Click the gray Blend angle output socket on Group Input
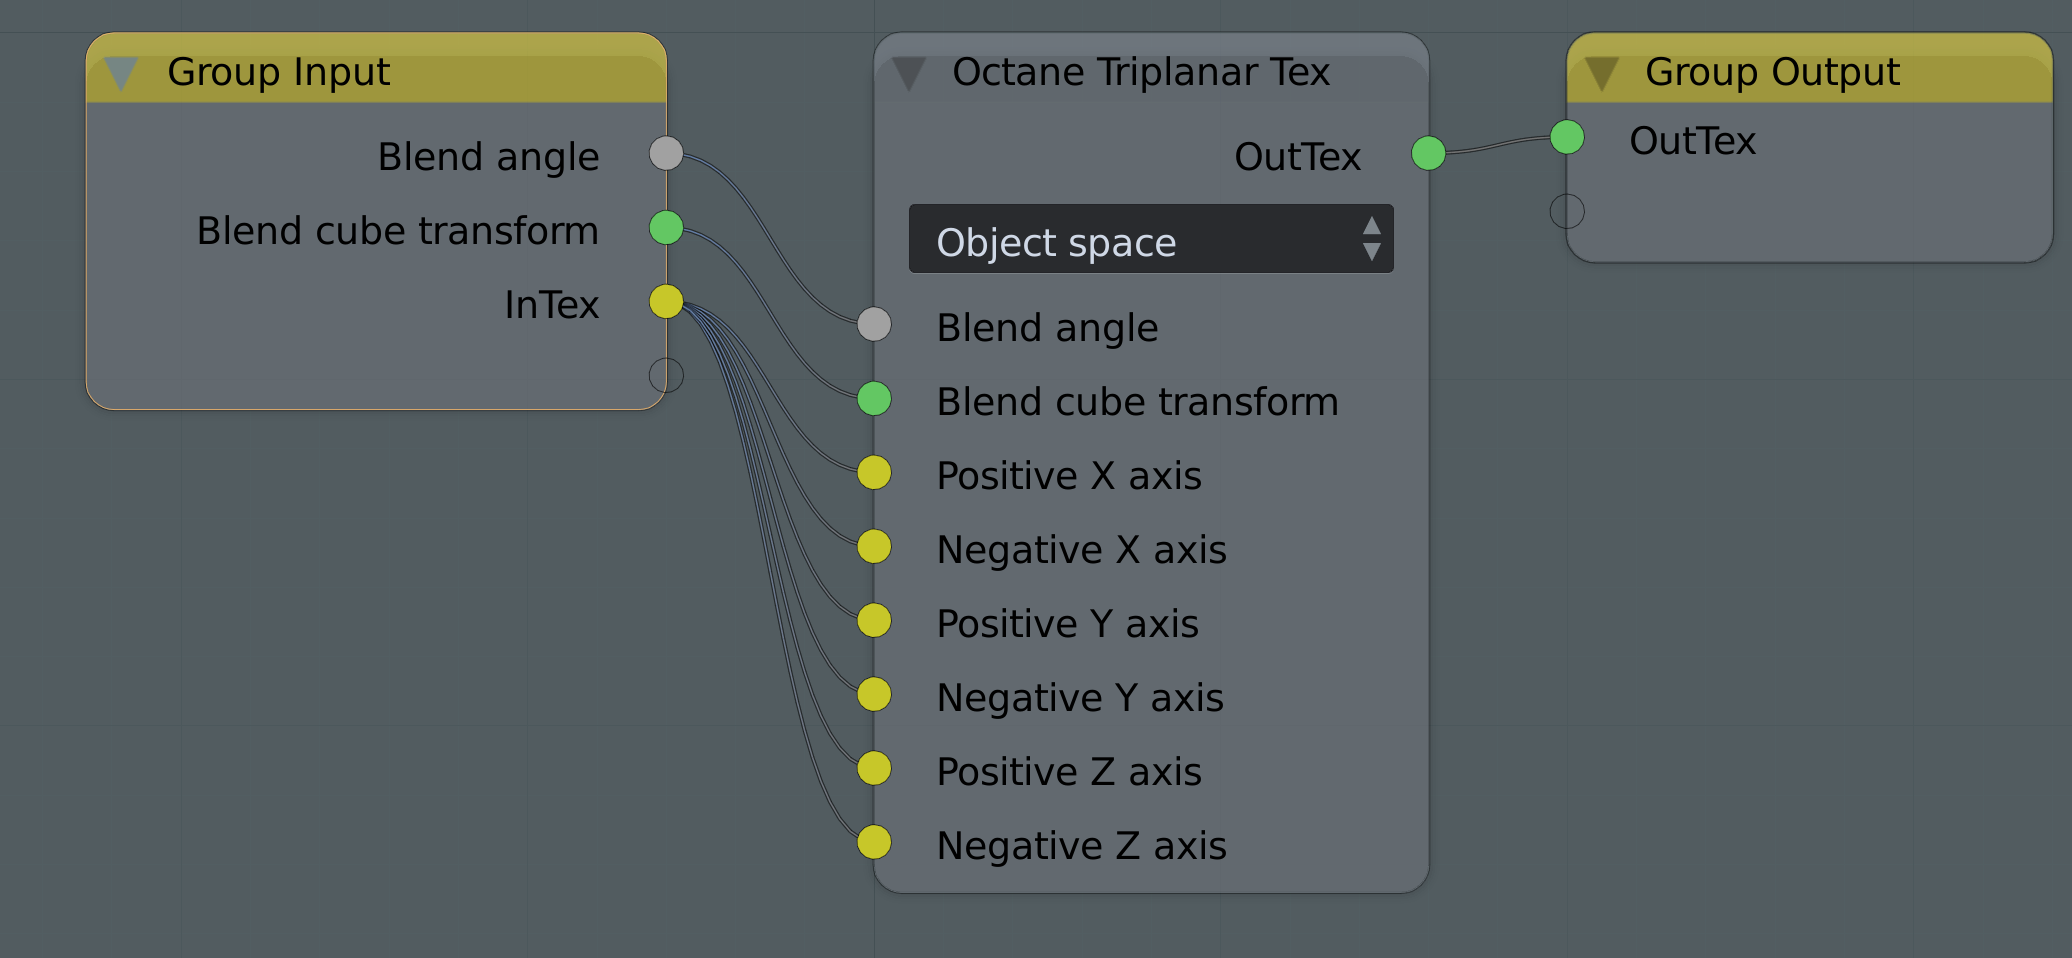This screenshot has height=958, width=2072. 666,153
